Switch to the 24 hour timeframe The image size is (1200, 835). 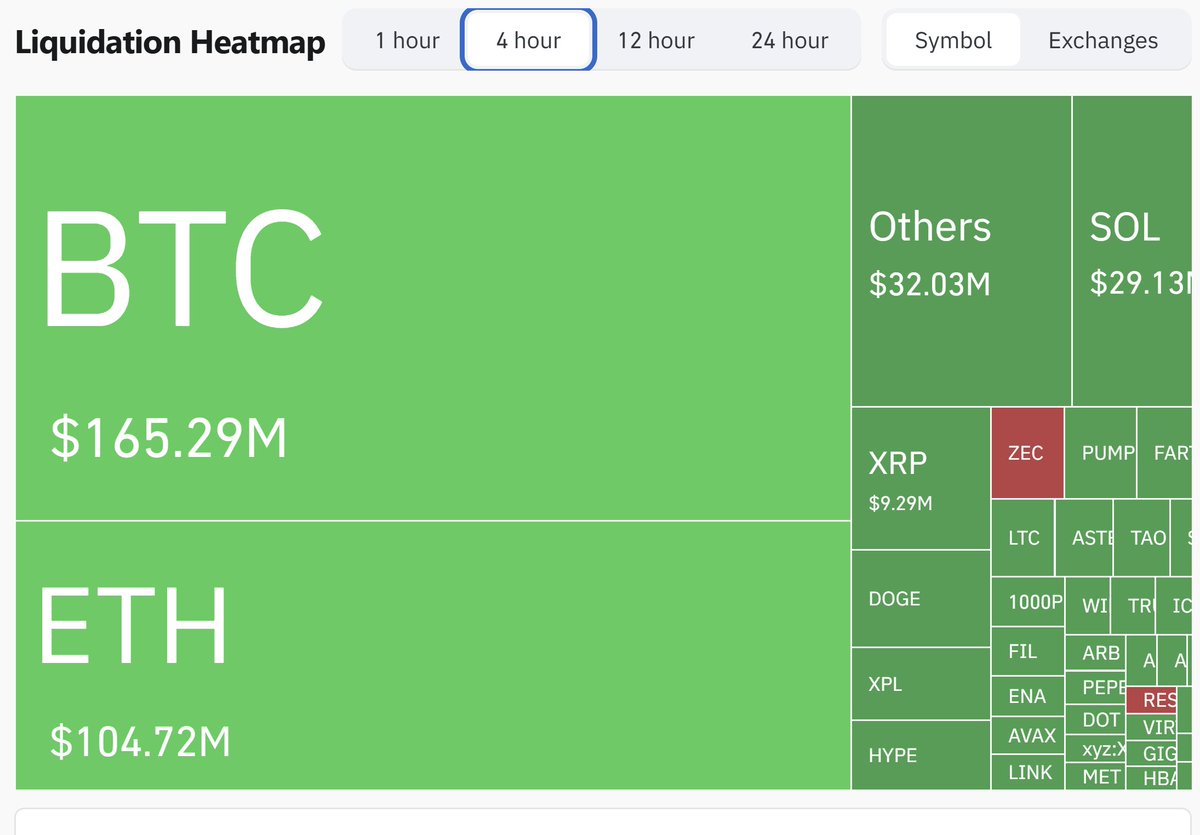790,40
